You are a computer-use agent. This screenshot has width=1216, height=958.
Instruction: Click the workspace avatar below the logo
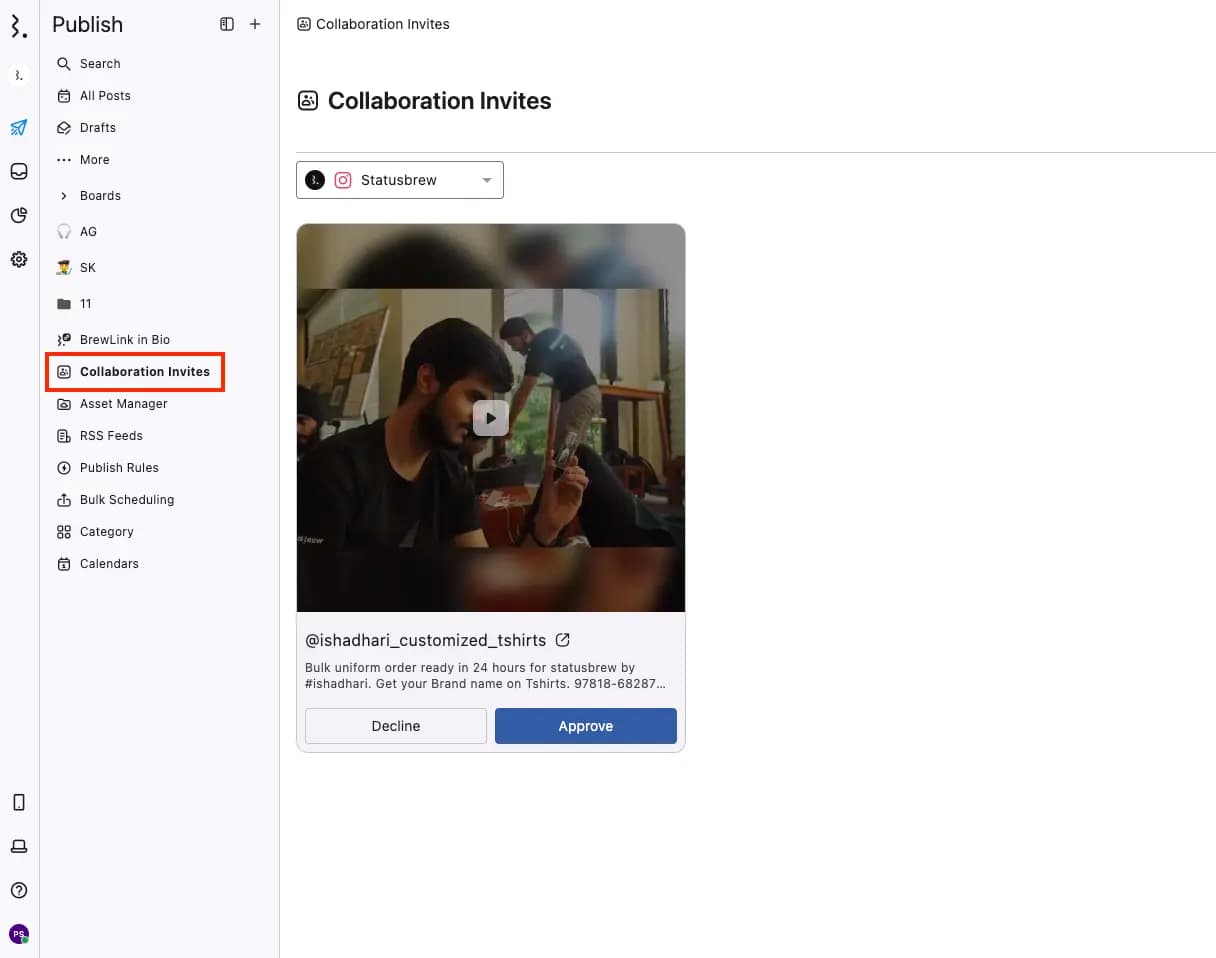point(19,75)
